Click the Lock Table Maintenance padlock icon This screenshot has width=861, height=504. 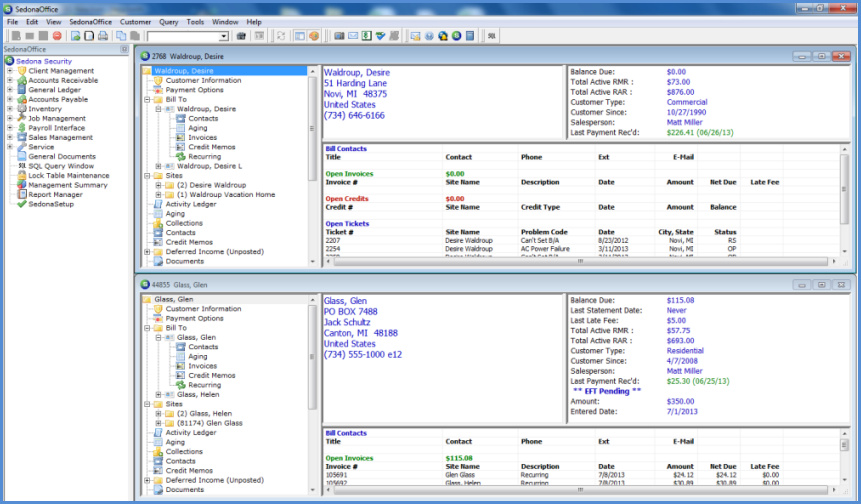tap(22, 175)
